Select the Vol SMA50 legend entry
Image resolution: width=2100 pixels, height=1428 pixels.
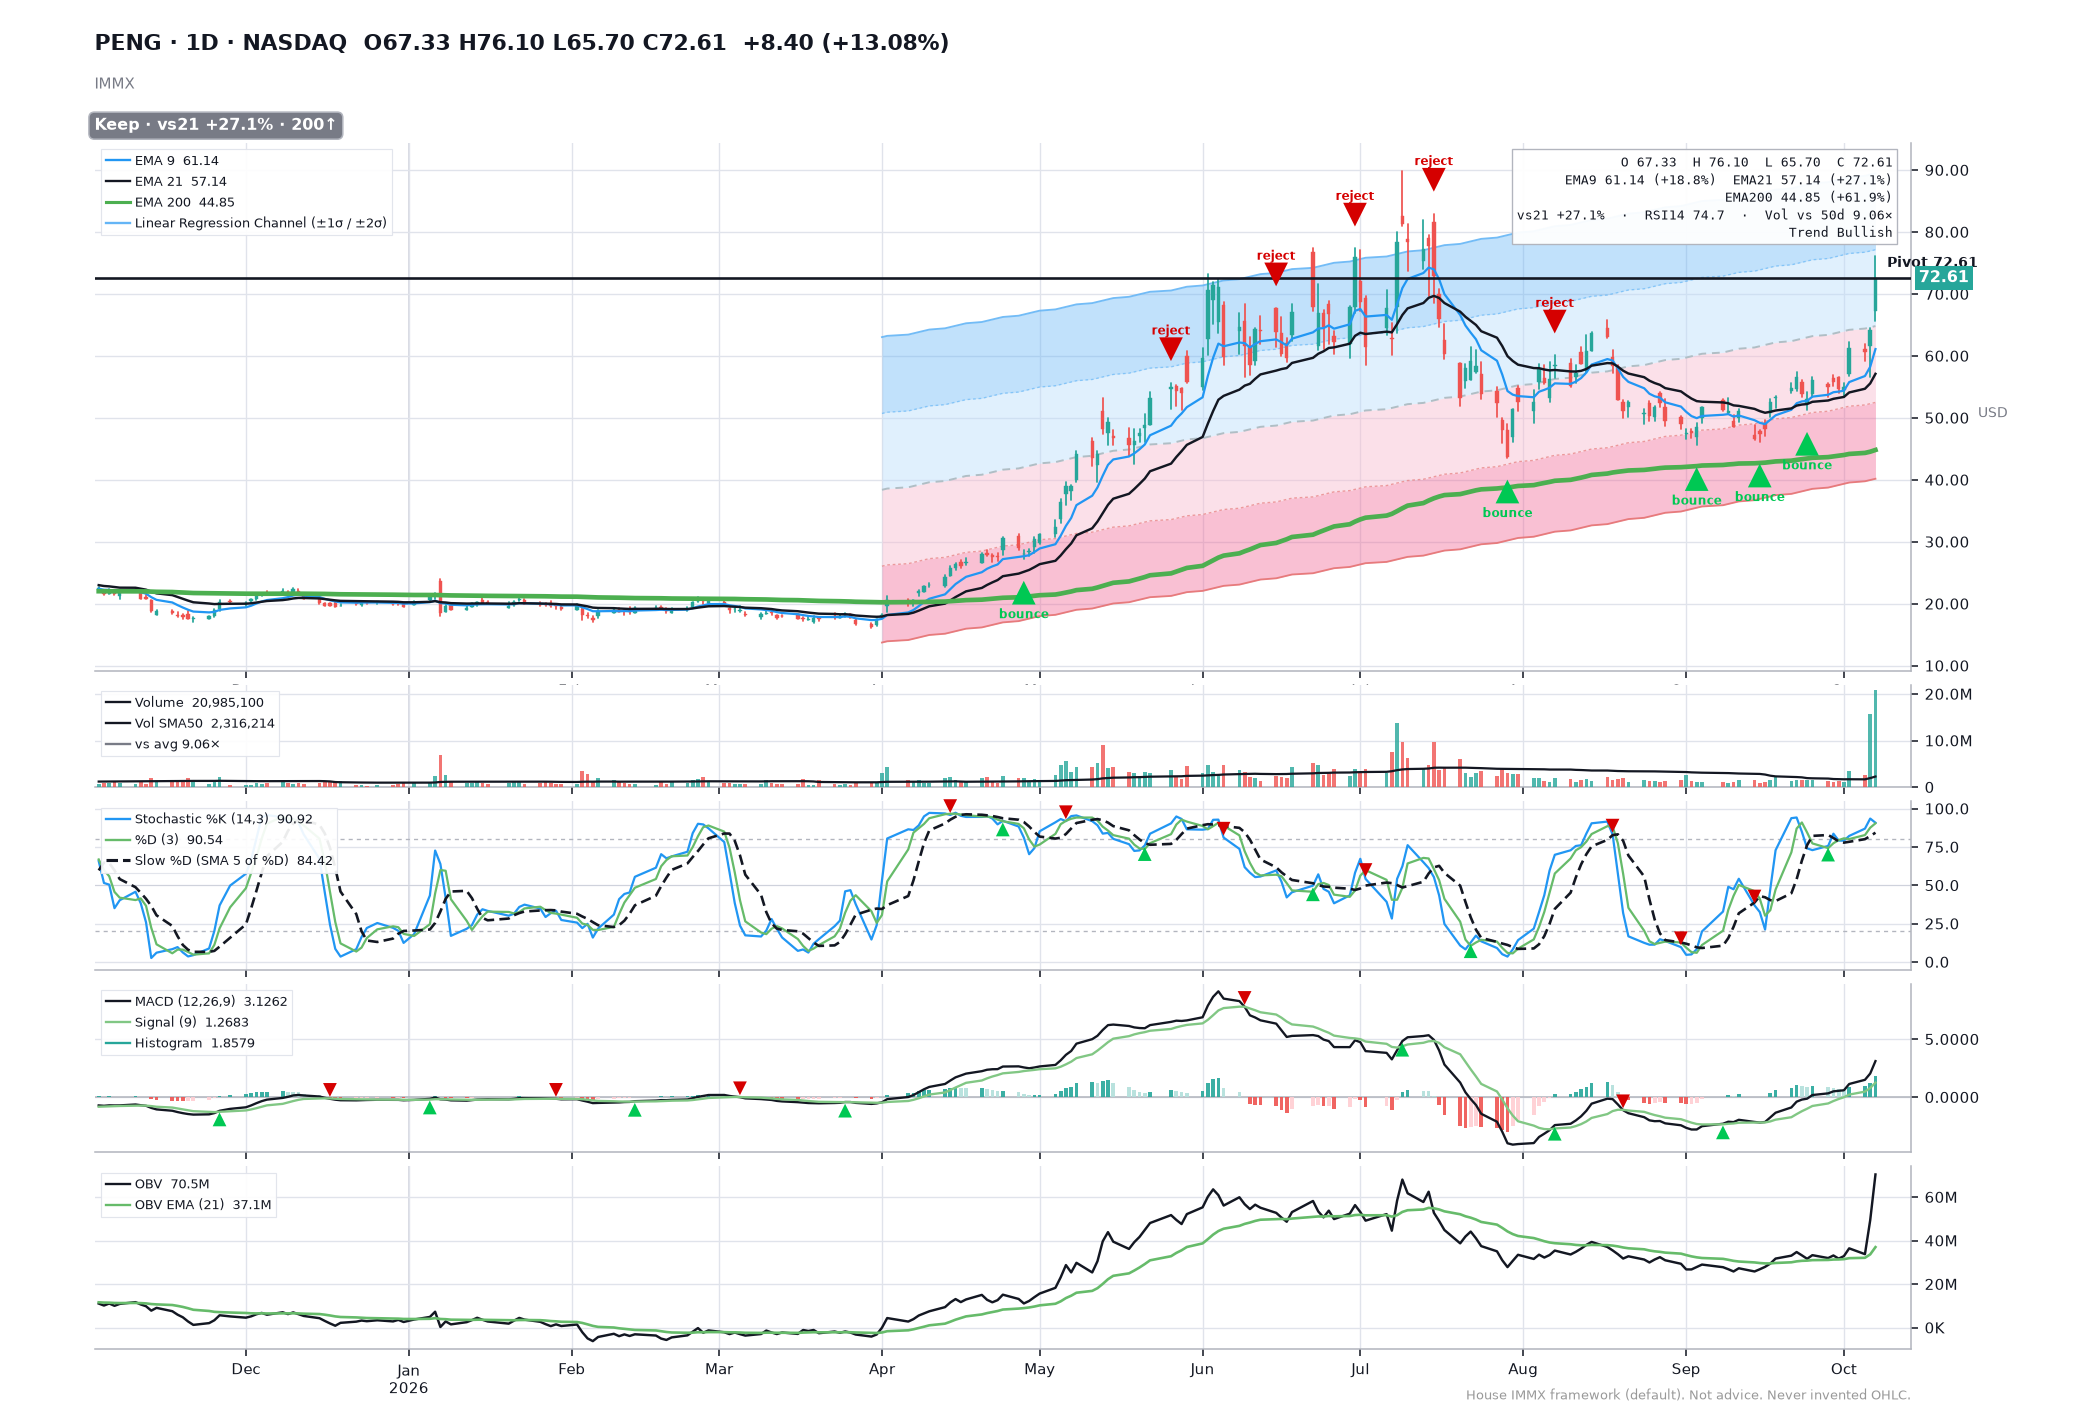(x=190, y=723)
